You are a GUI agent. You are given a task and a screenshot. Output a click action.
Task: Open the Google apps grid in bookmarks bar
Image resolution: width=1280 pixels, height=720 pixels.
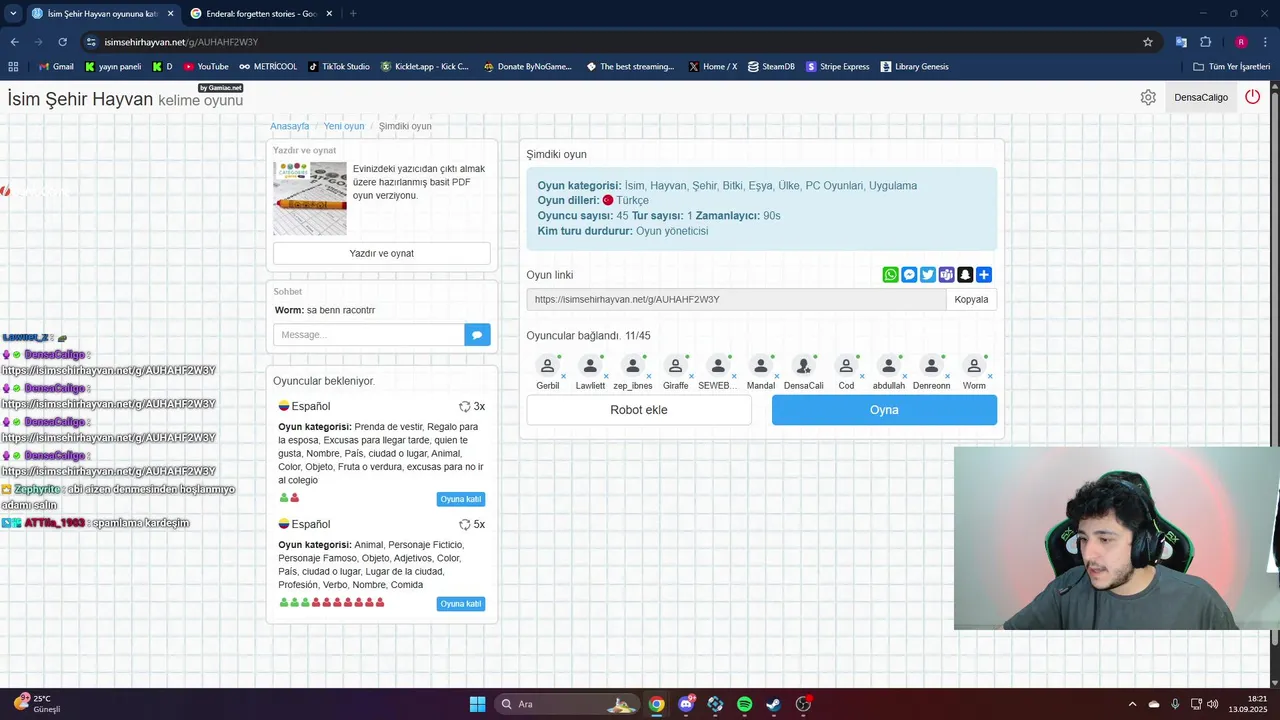pyautogui.click(x=13, y=67)
